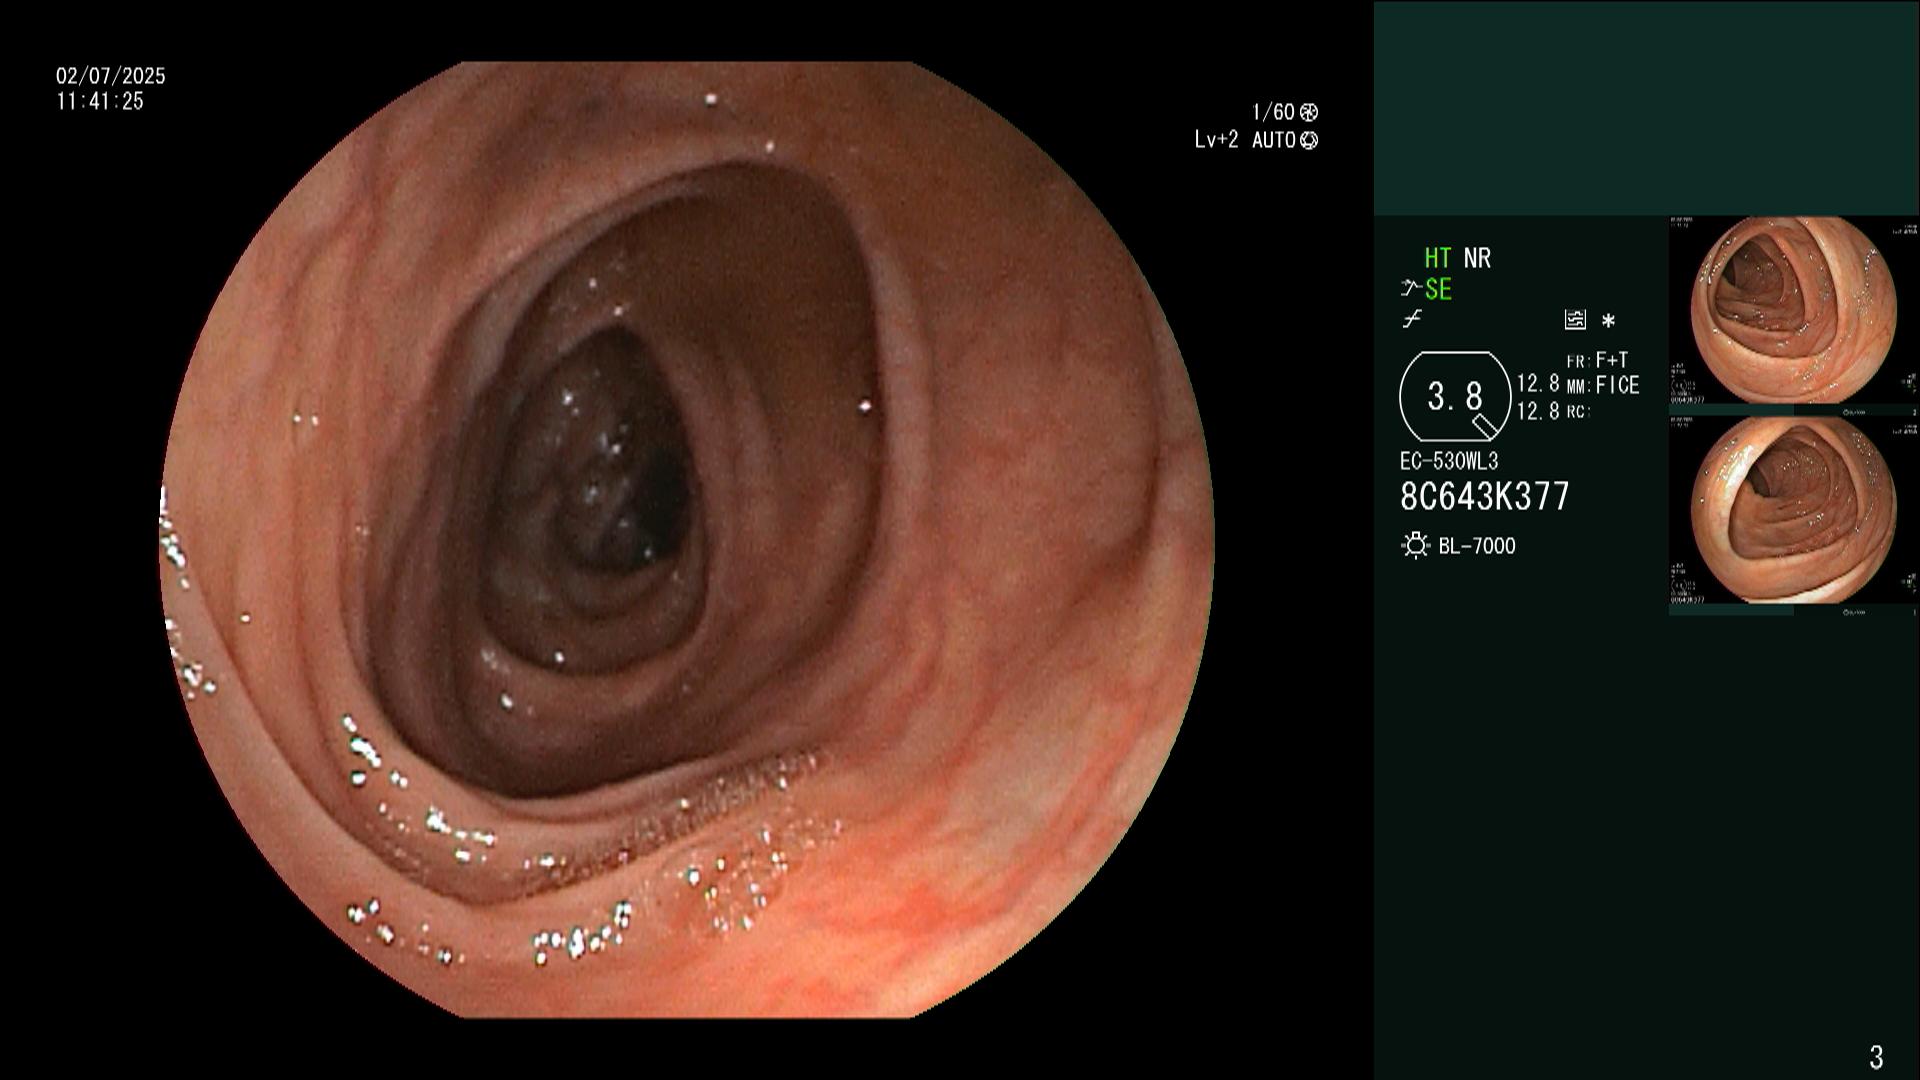Click the Lv+2 brightness level text
The image size is (1920, 1080).
point(1217,140)
